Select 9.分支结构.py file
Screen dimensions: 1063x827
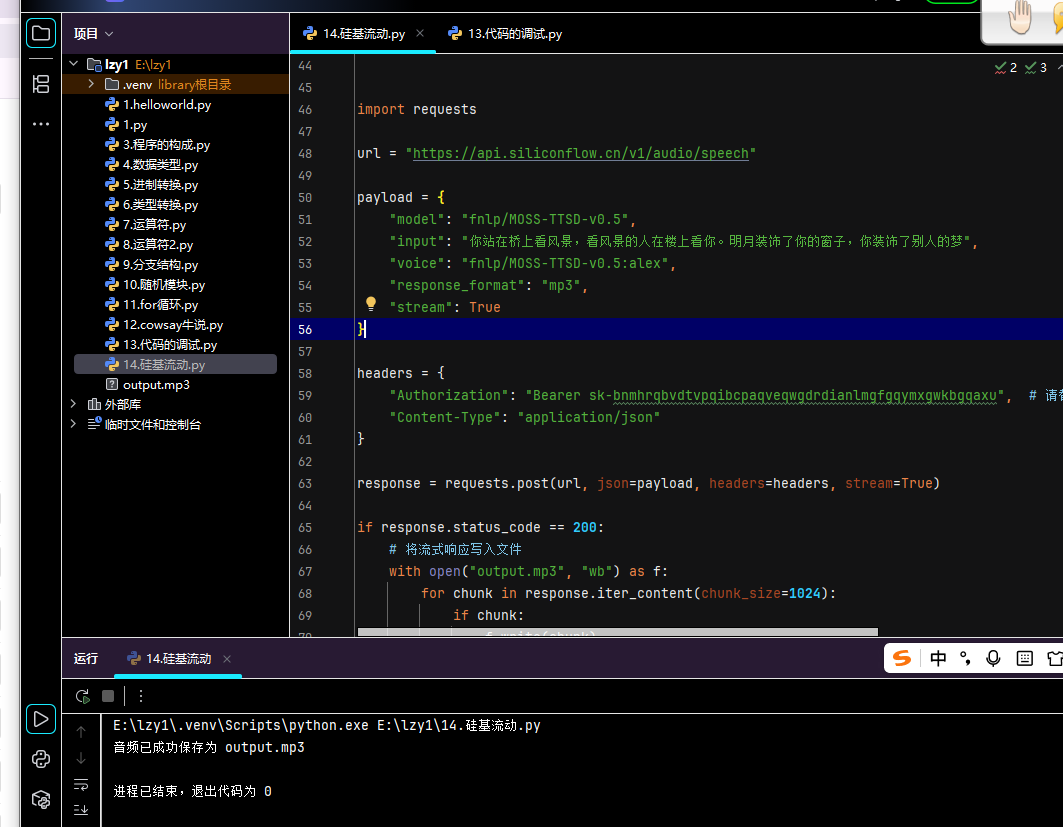click(160, 264)
